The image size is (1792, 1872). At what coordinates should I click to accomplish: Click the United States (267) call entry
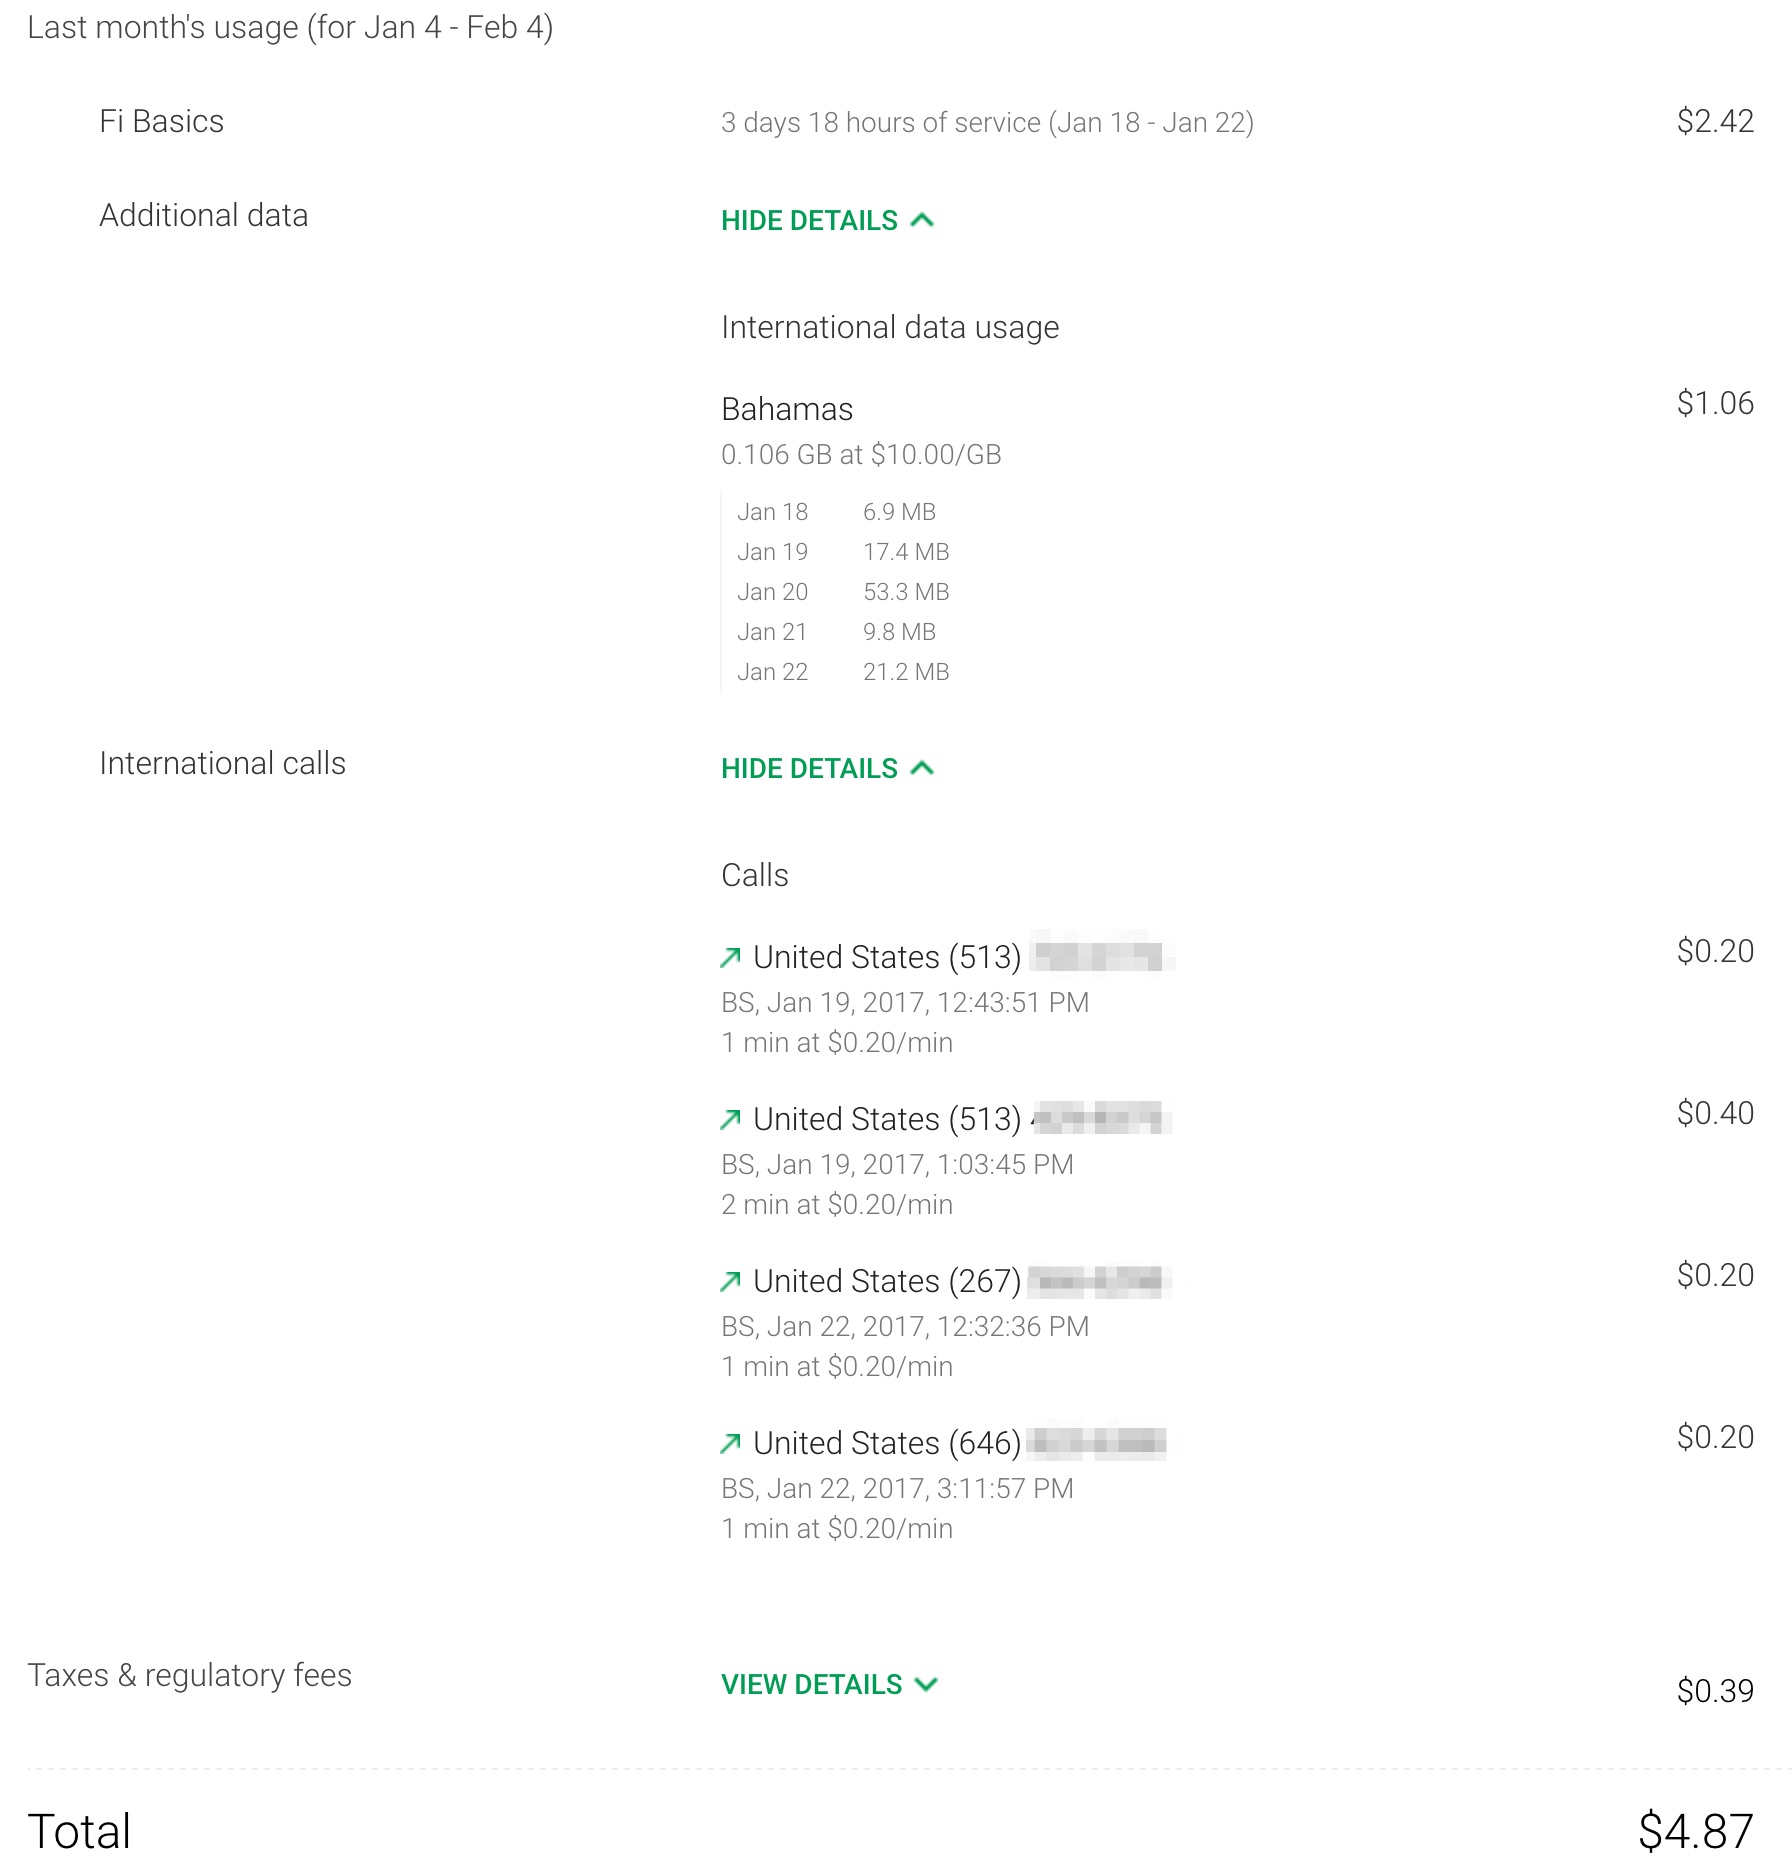pos(886,1281)
